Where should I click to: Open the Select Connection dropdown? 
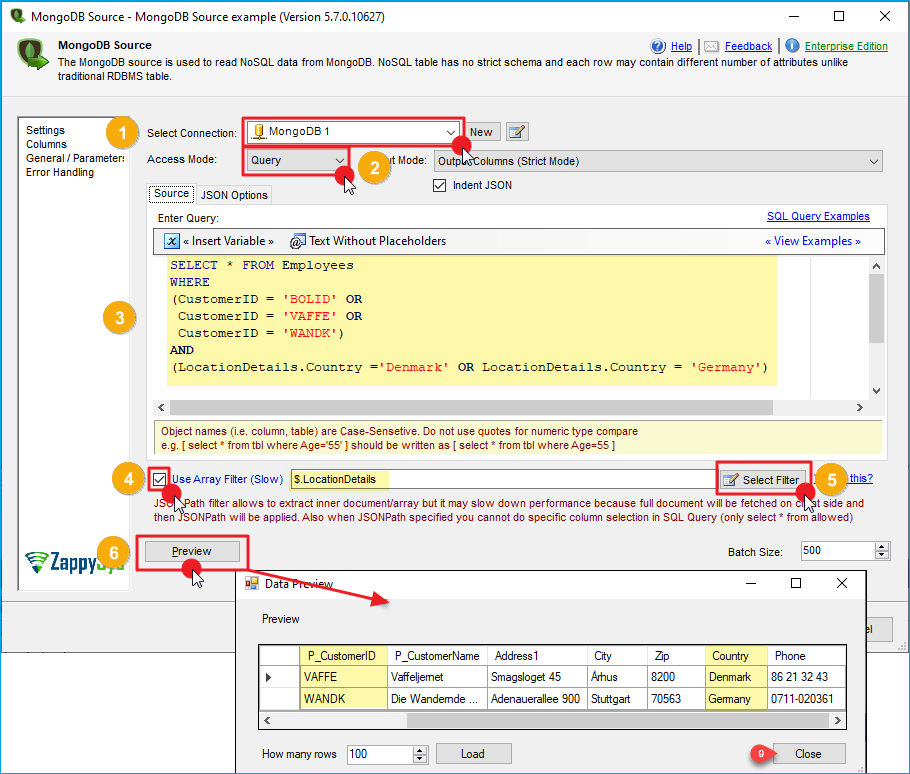tap(451, 132)
